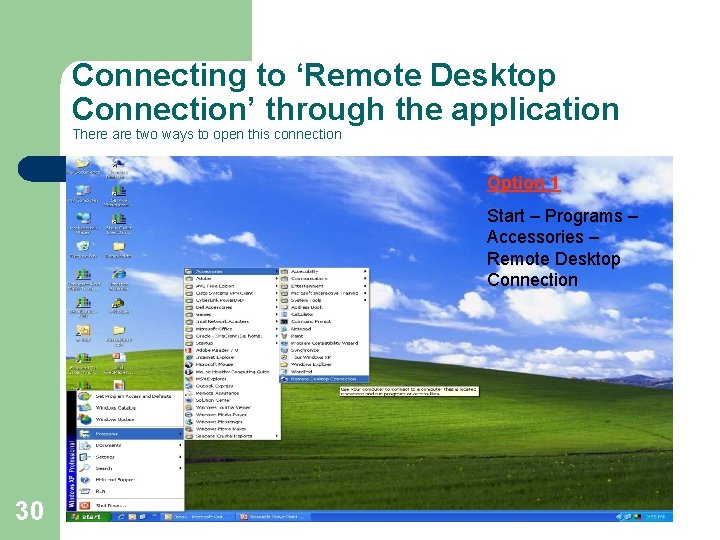Open the highlighted Accessories folder in Programs
720x540 pixels.
point(232,271)
